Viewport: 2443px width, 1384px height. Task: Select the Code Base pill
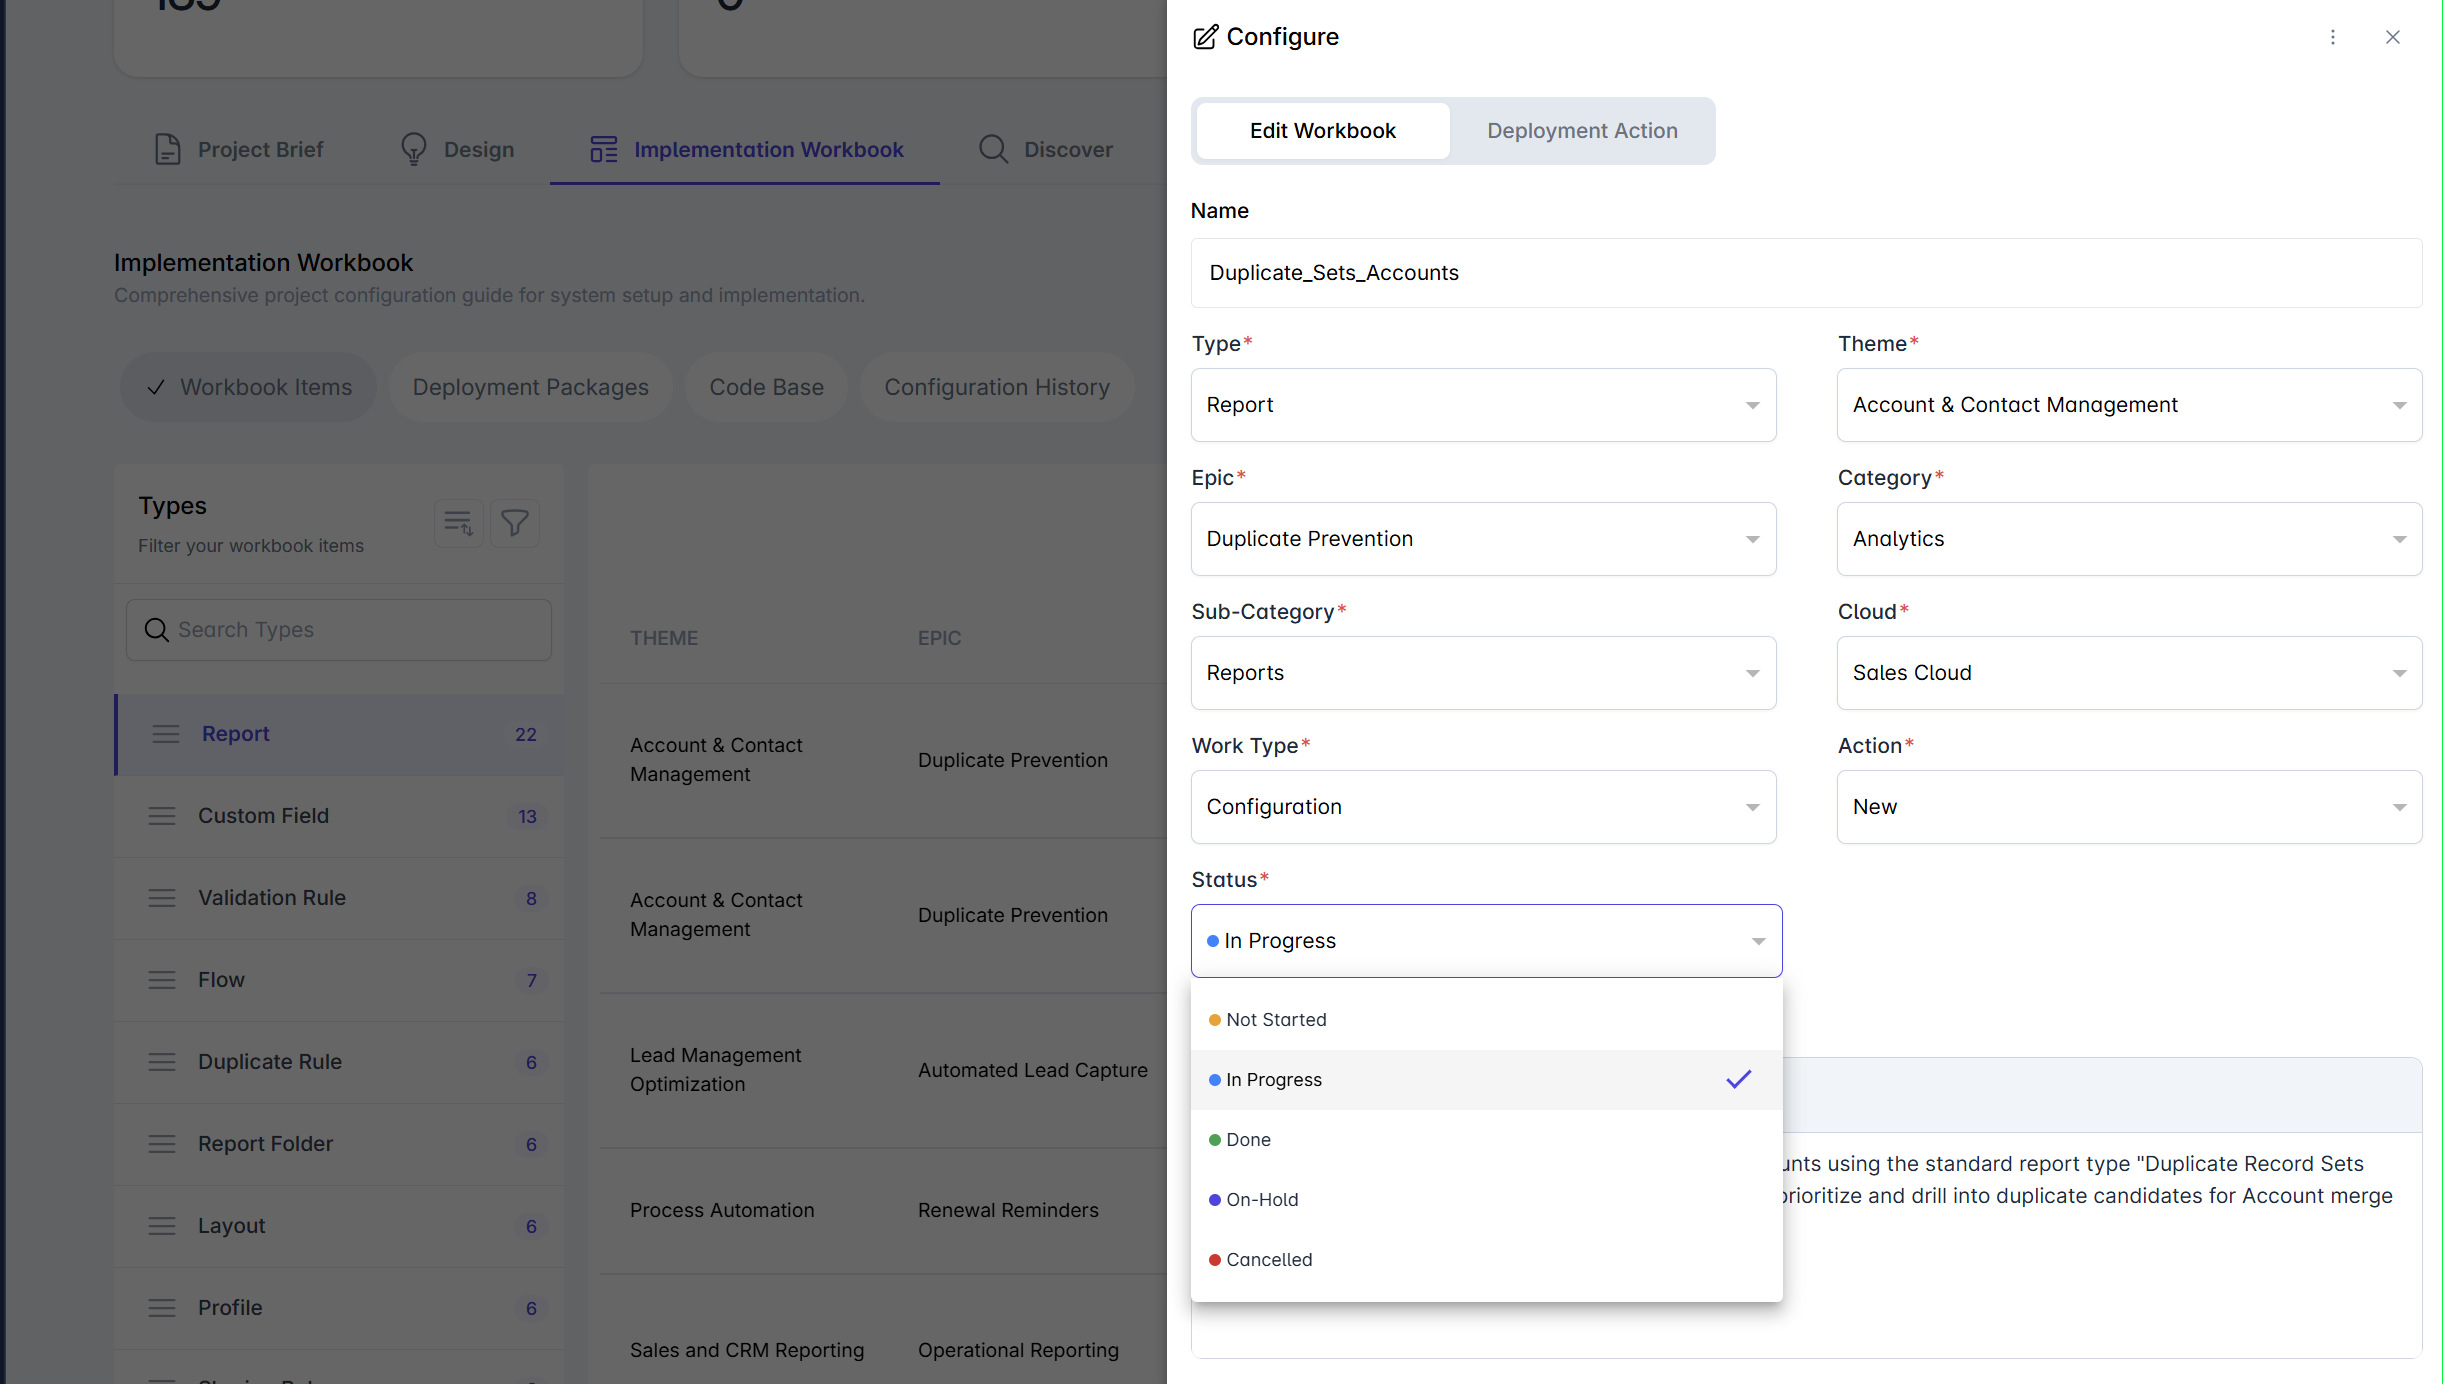(766, 387)
